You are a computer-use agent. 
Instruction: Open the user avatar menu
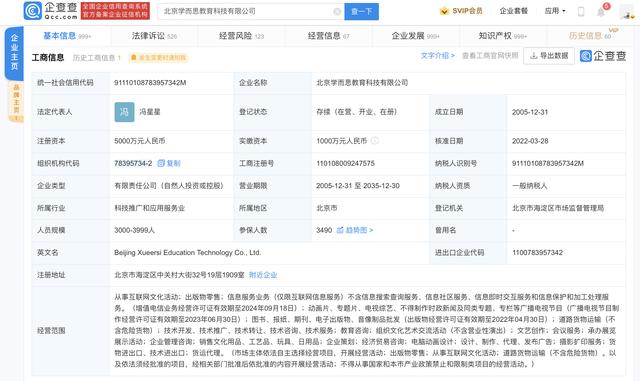tap(627, 11)
